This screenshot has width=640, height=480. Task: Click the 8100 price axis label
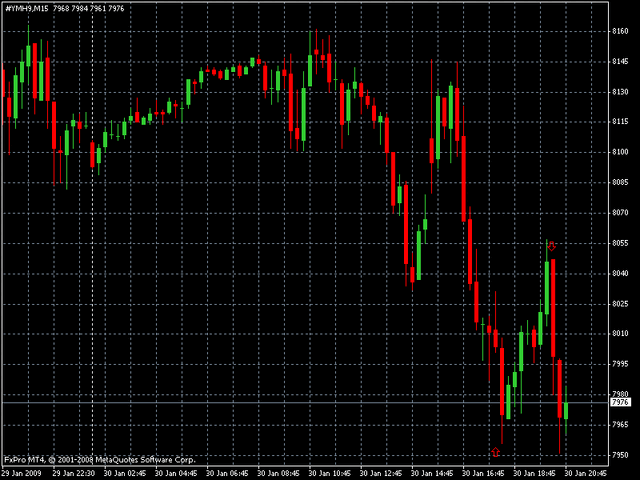pyautogui.click(x=620, y=152)
